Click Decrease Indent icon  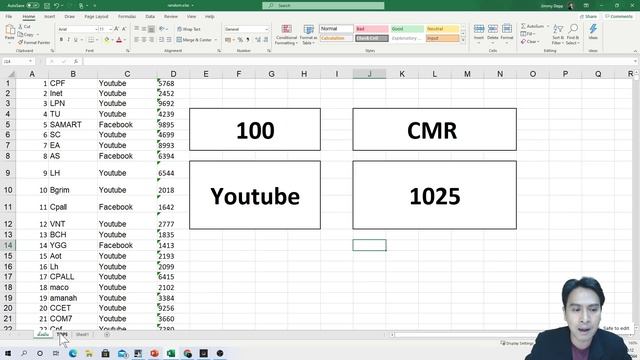(x=162, y=40)
